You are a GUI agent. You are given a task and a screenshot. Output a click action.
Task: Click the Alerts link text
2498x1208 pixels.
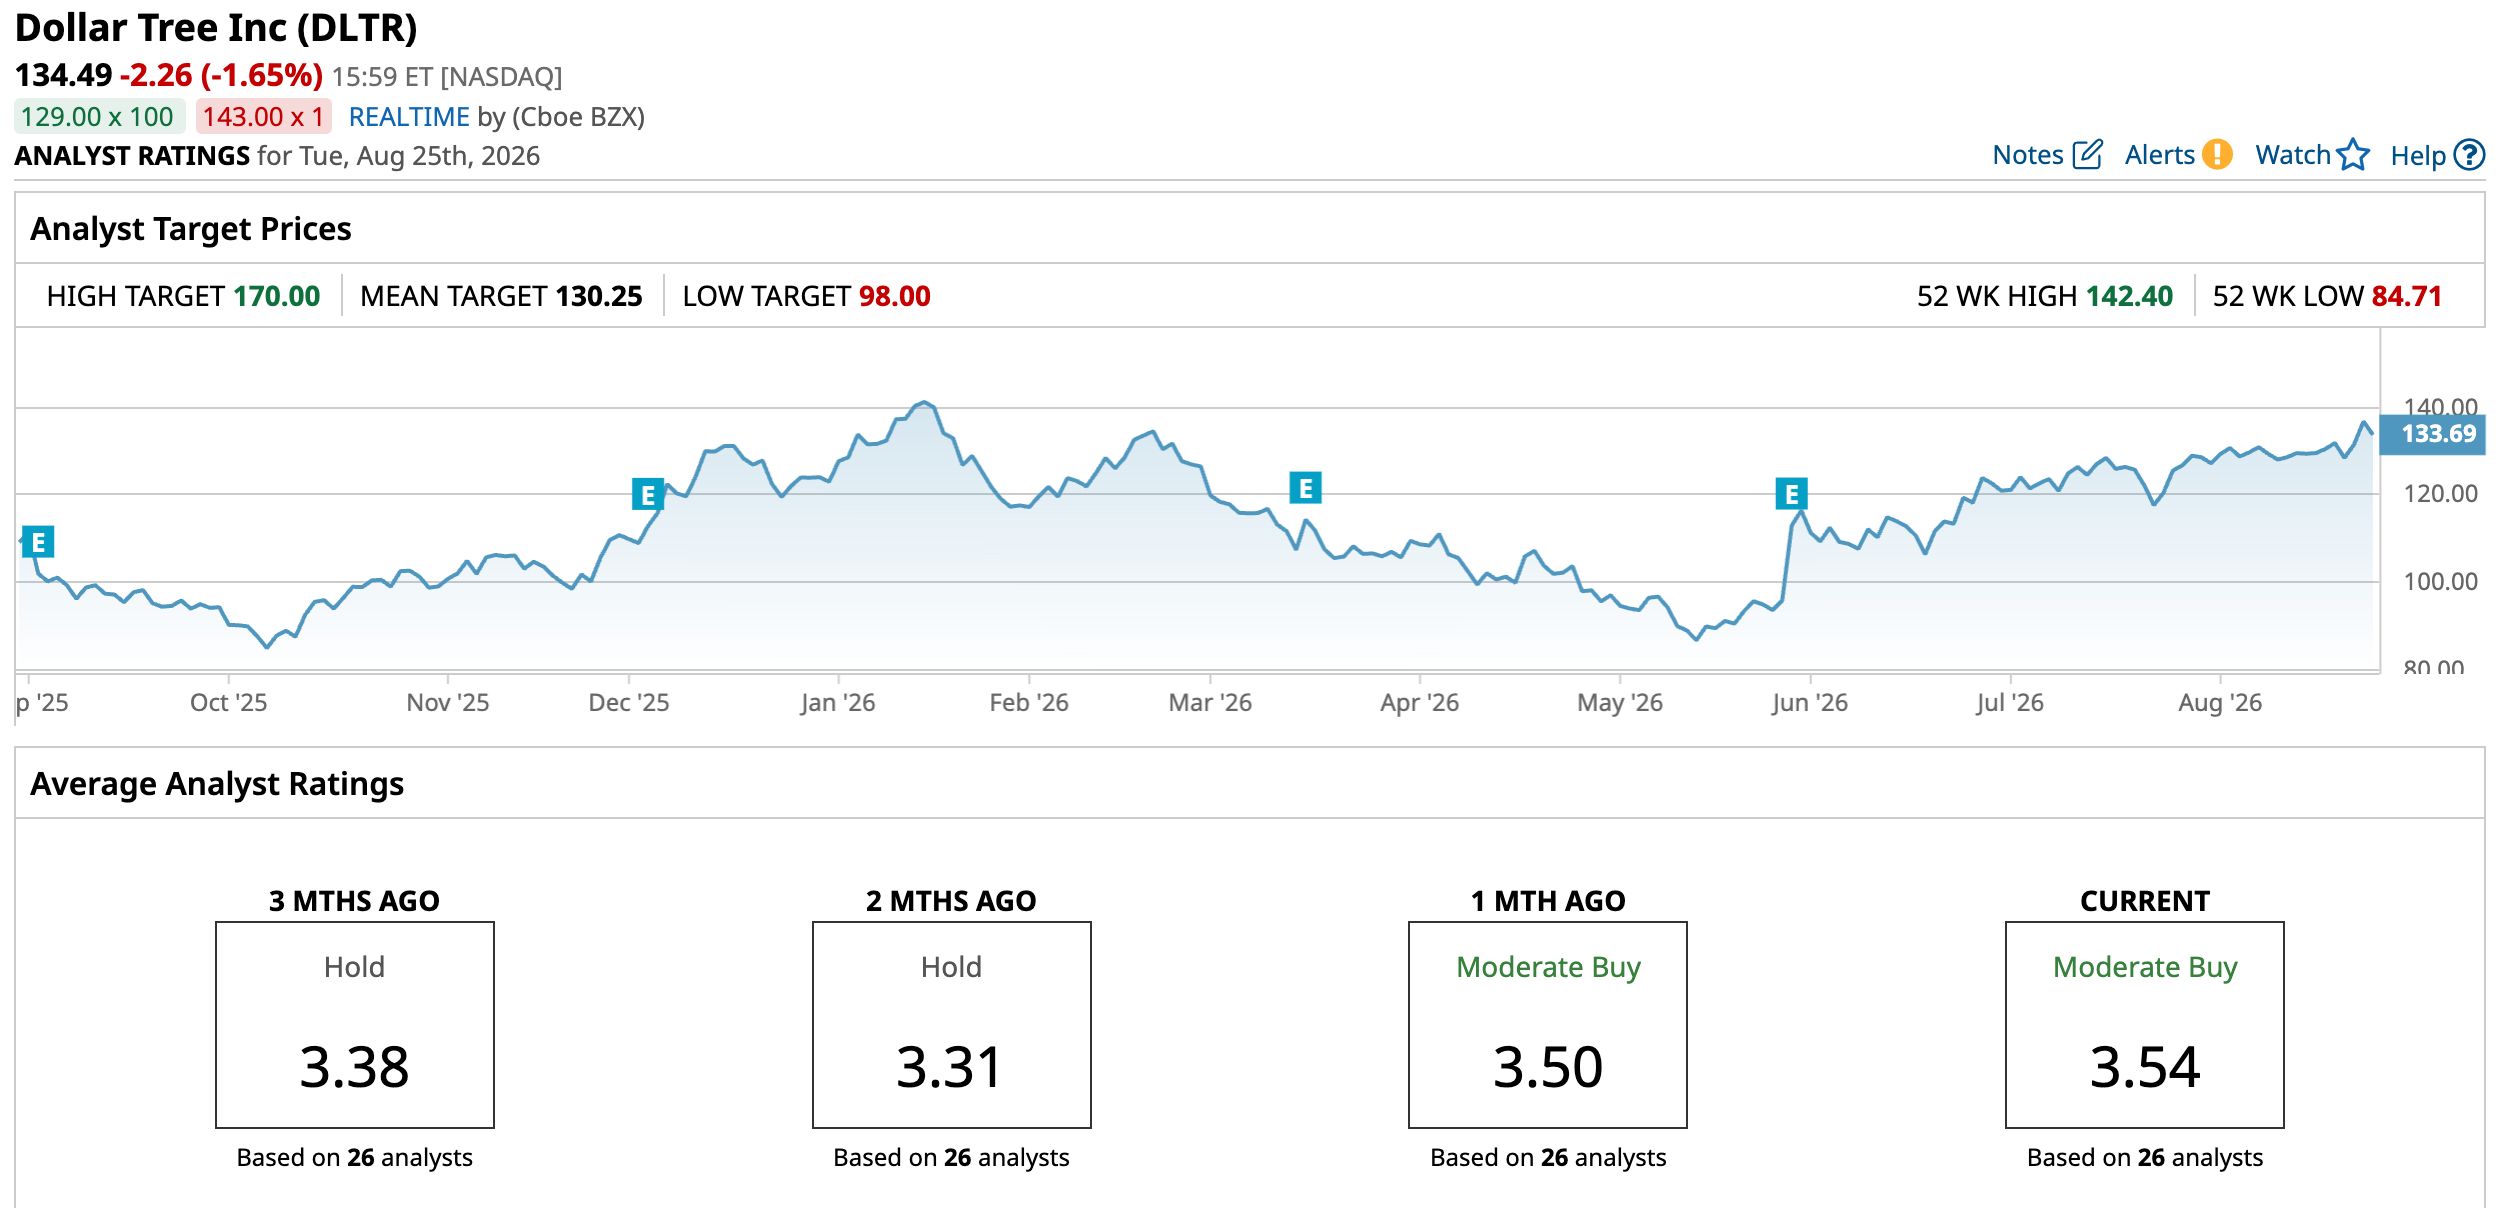2159,155
